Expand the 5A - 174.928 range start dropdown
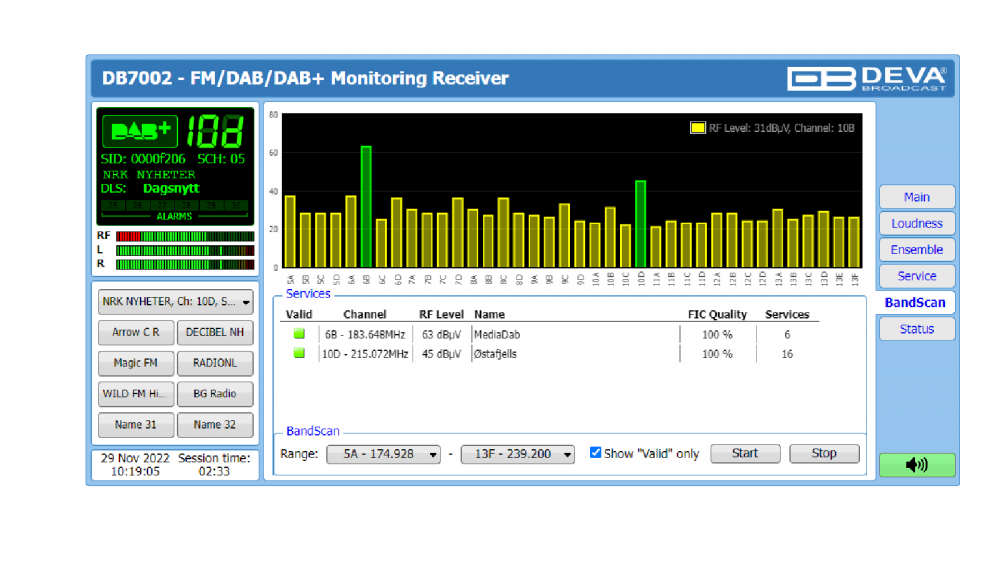Image resolution: width=1000 pixels, height=563 pixels. click(x=383, y=454)
